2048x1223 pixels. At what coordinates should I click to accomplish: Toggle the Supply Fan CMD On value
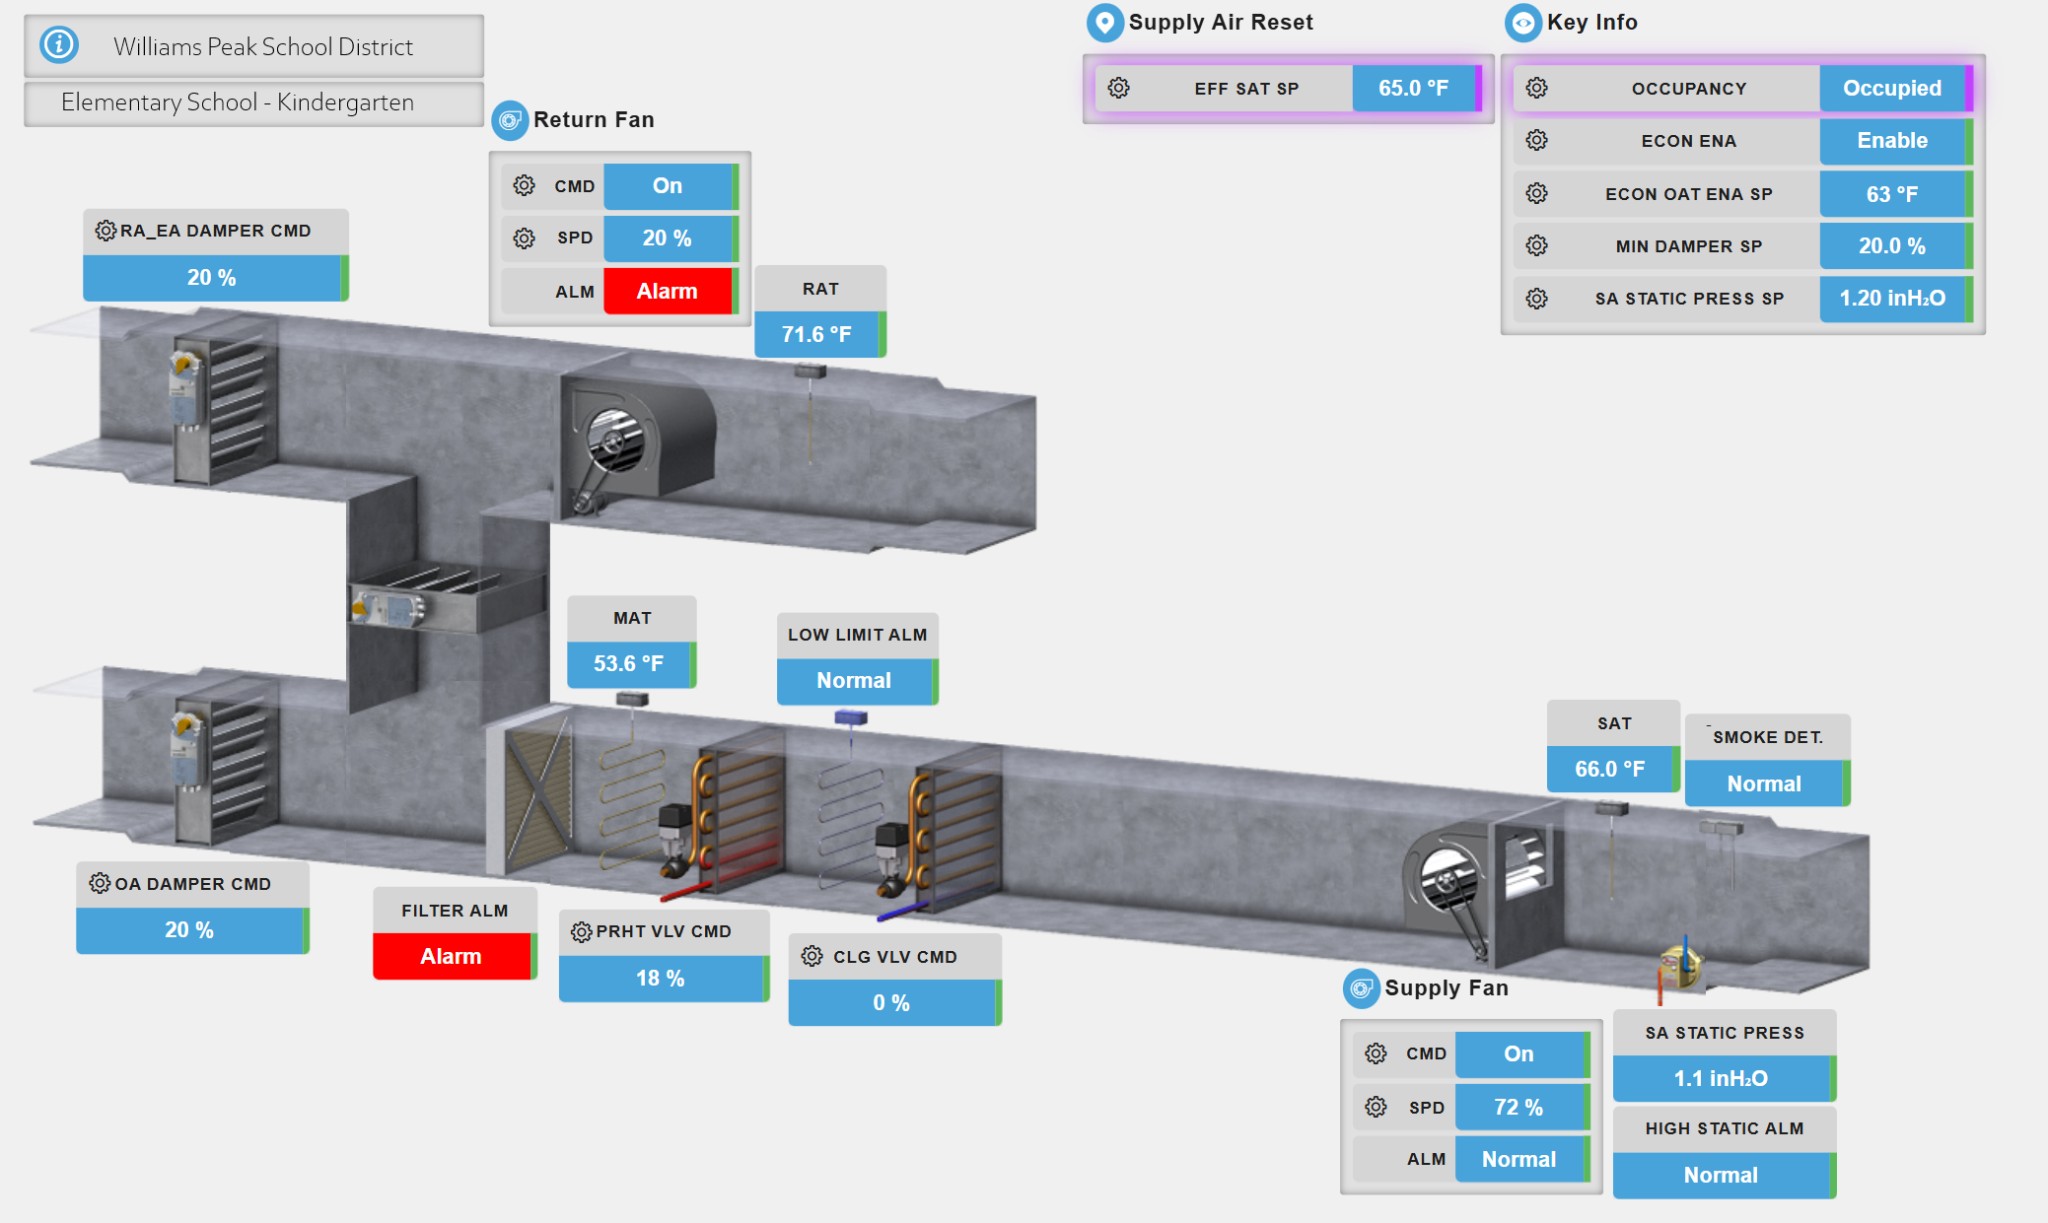click(x=1519, y=1054)
